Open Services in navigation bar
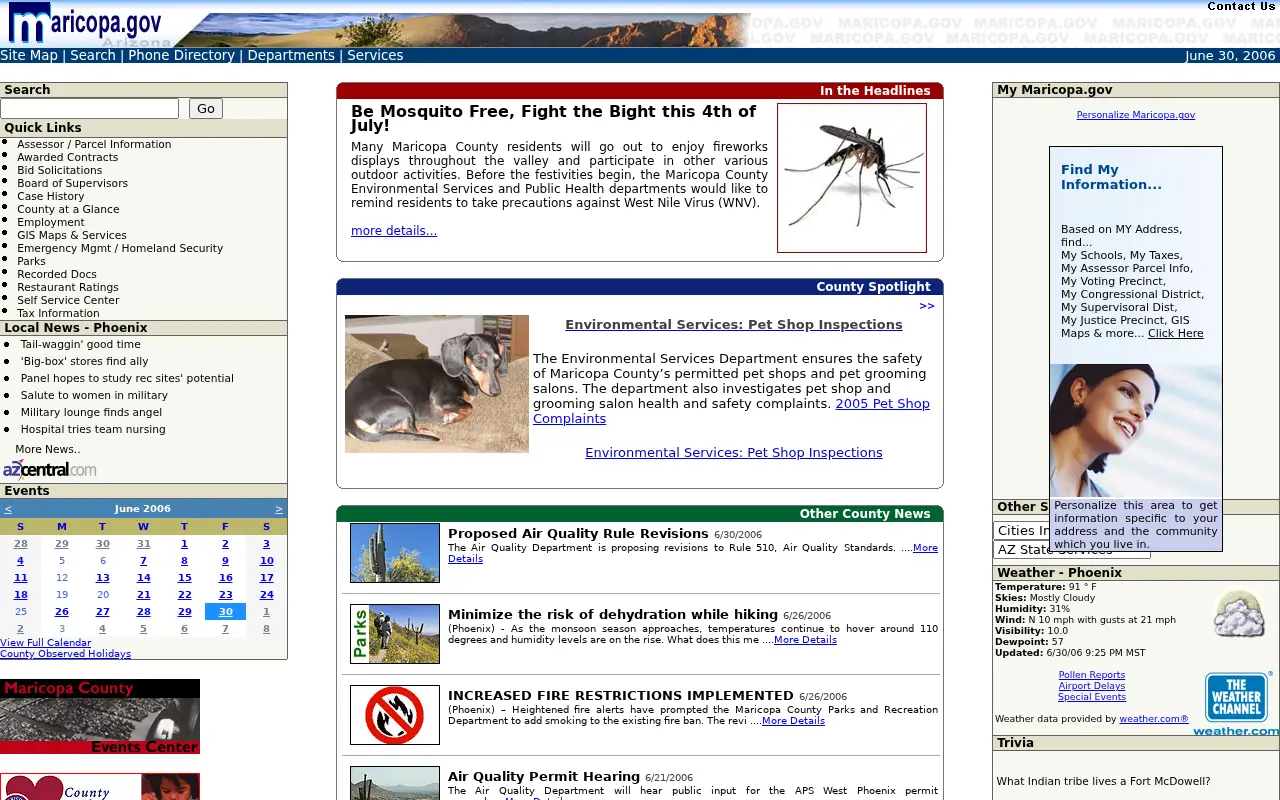The image size is (1280, 800). tap(375, 55)
